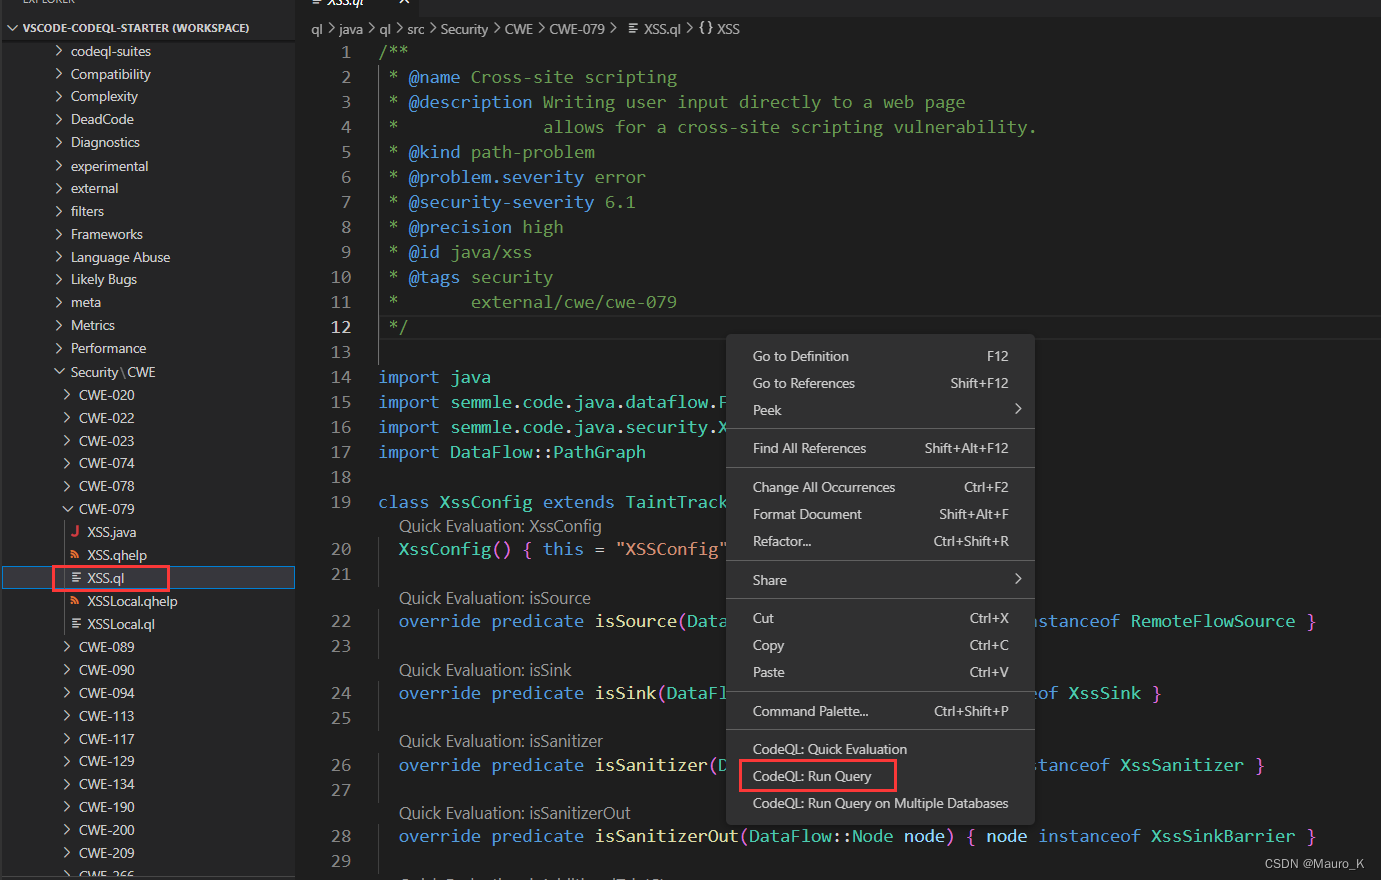Click the braces symbol icon in the breadcrumb
The image size is (1381, 880).
(x=706, y=29)
